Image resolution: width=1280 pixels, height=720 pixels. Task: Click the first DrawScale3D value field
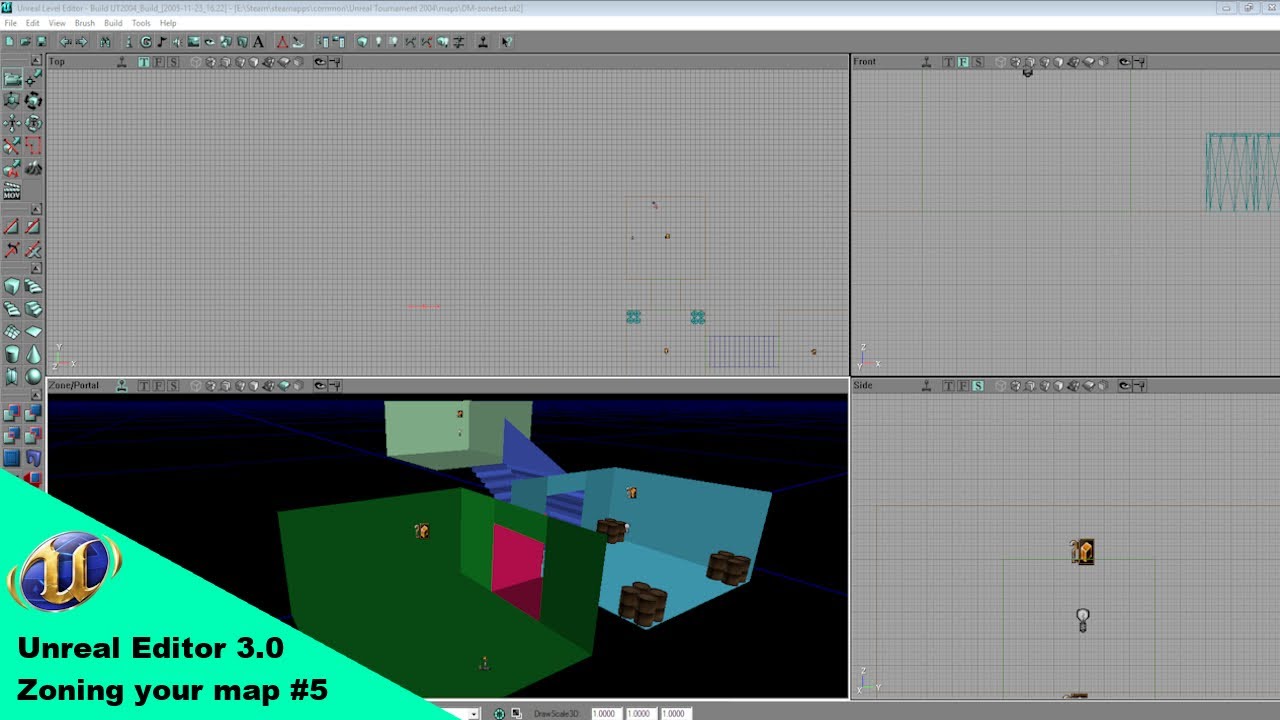pyautogui.click(x=605, y=713)
